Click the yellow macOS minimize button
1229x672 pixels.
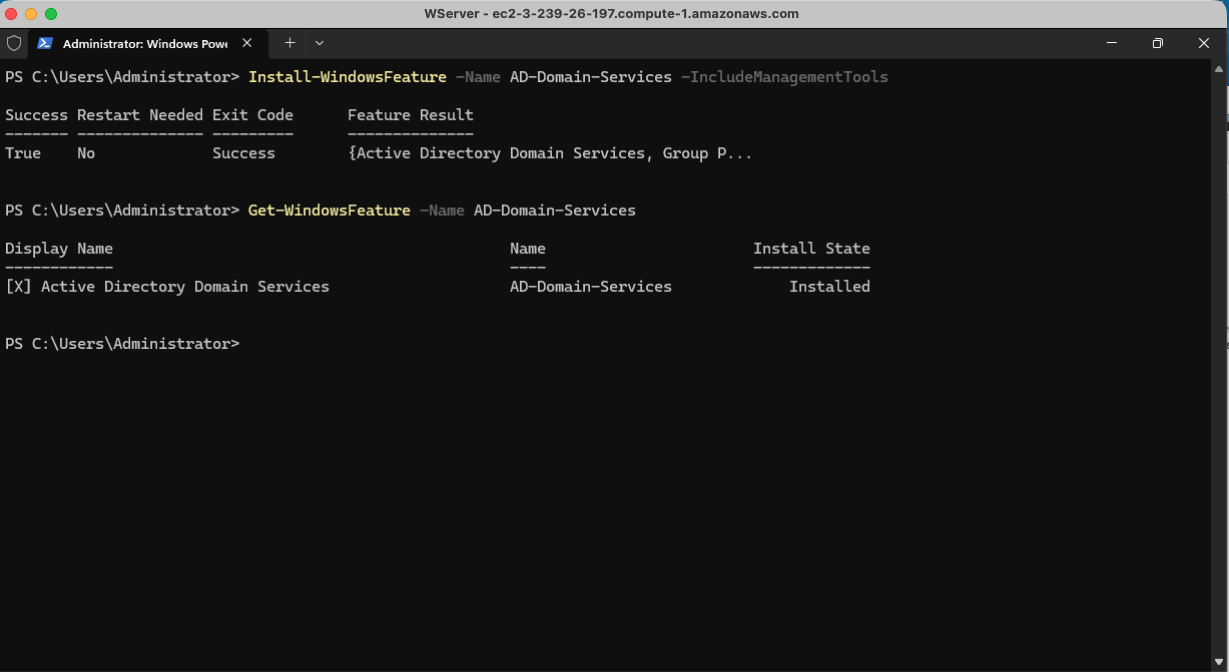[31, 14]
